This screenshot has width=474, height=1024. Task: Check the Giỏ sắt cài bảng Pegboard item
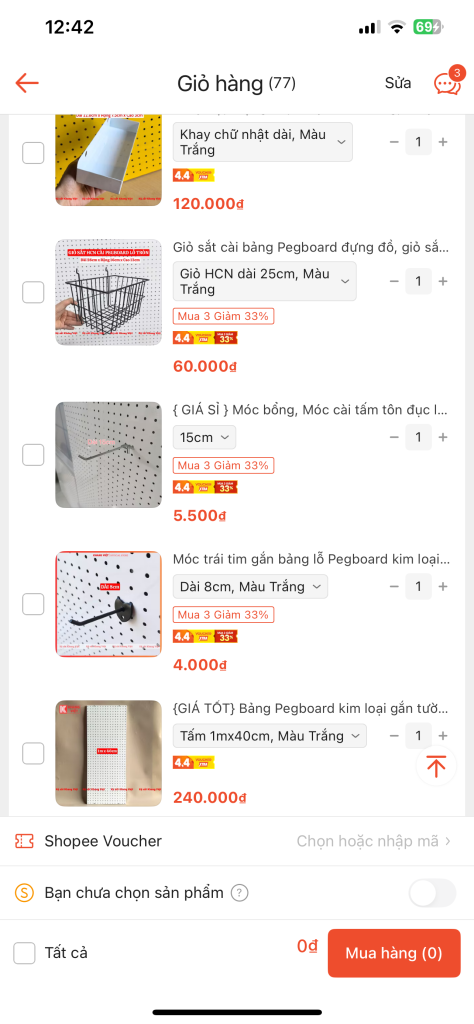click(33, 292)
